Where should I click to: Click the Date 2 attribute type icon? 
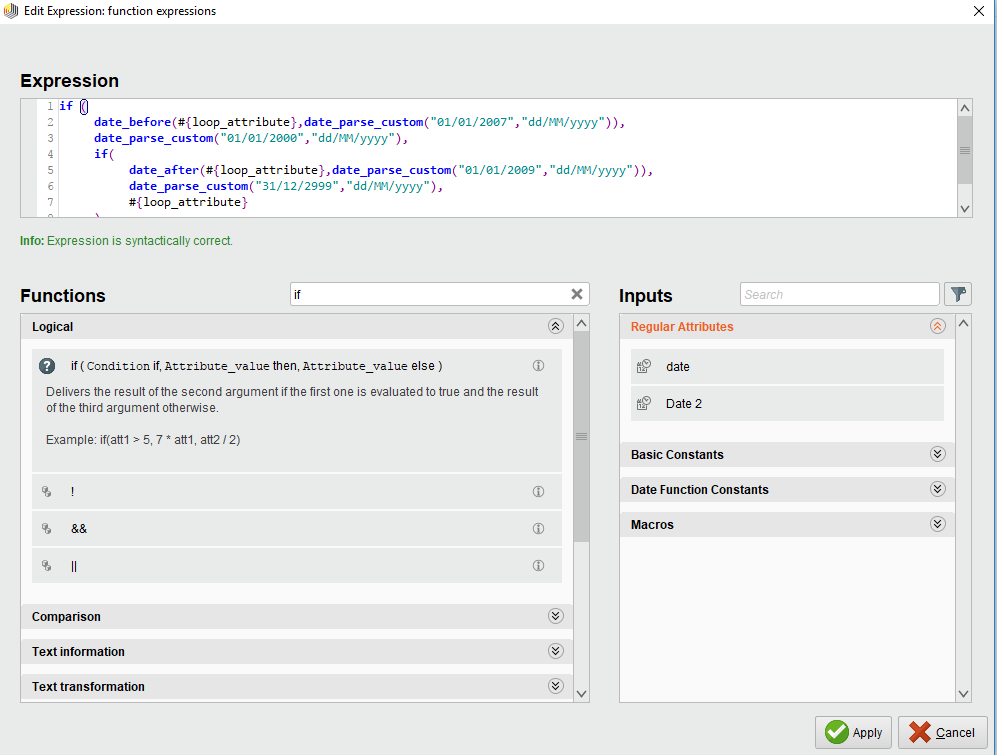point(643,403)
